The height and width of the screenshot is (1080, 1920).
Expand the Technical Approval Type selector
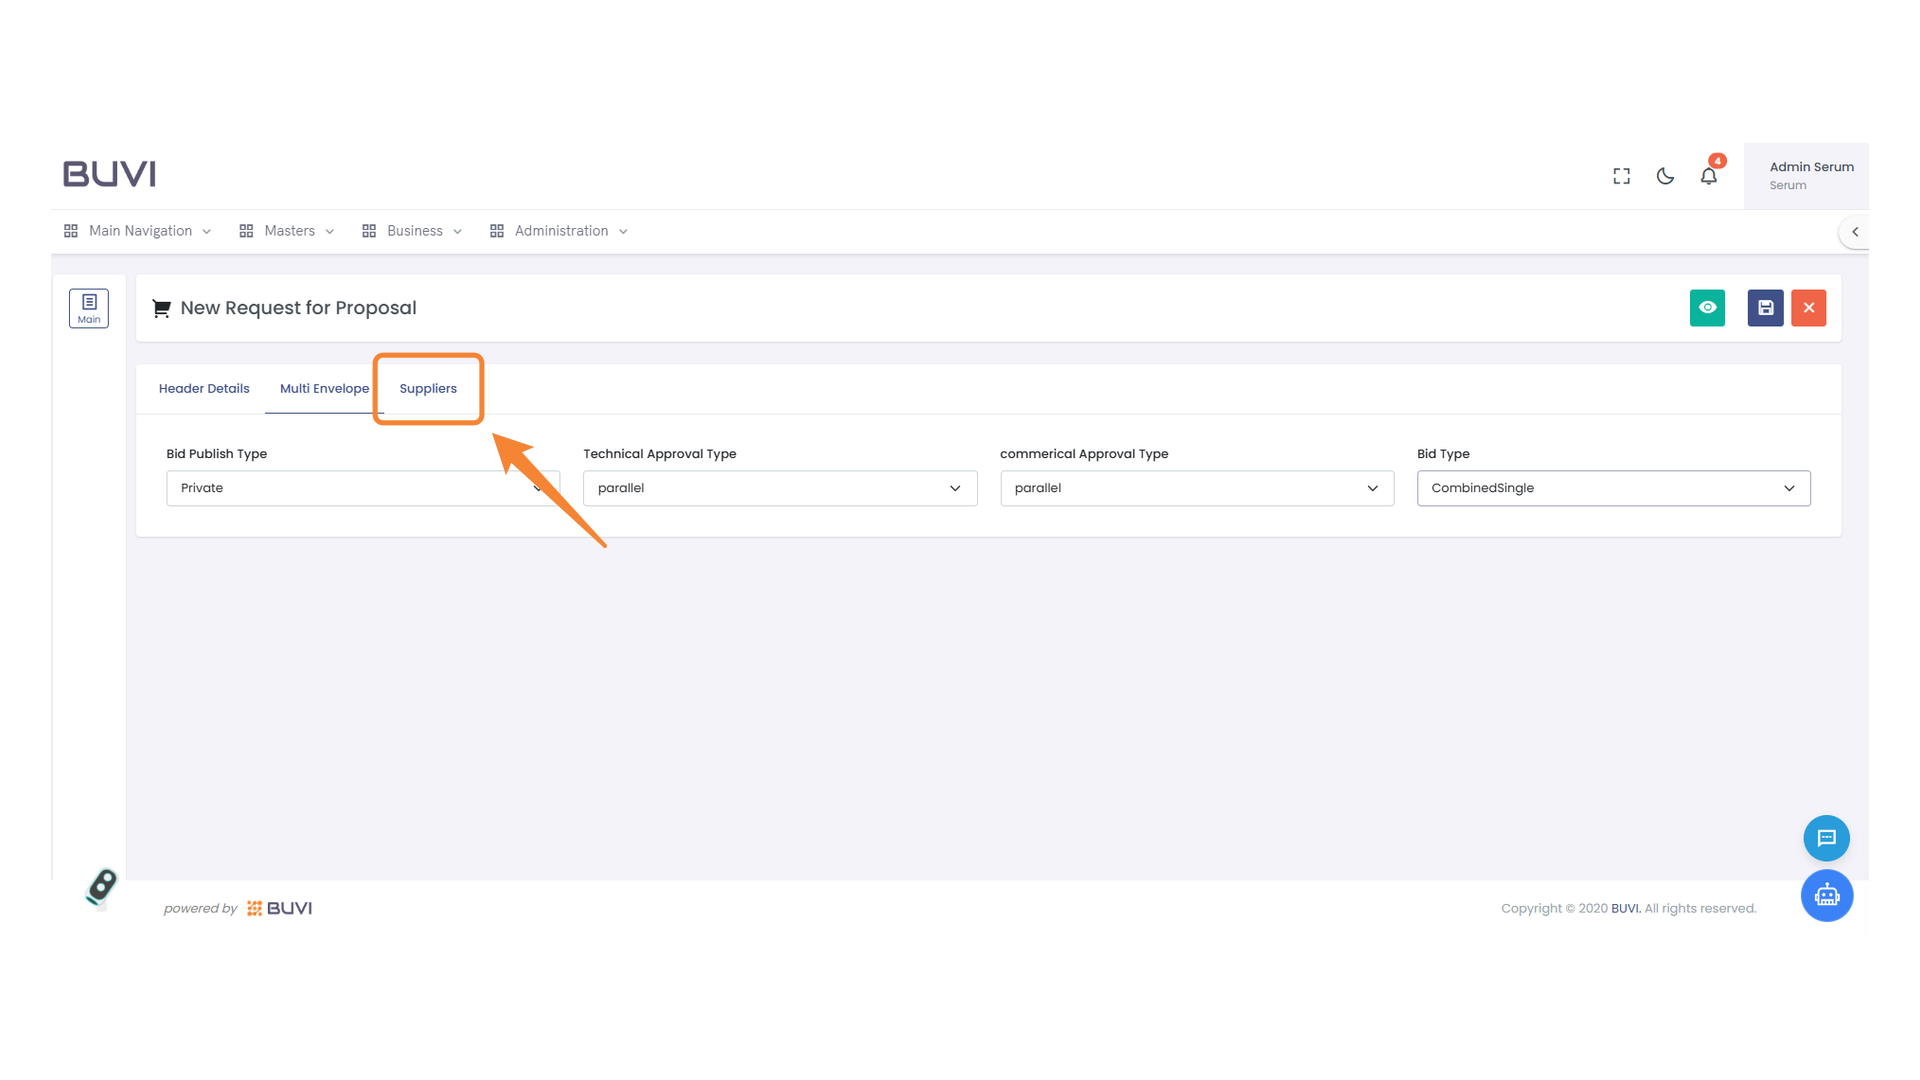point(780,488)
